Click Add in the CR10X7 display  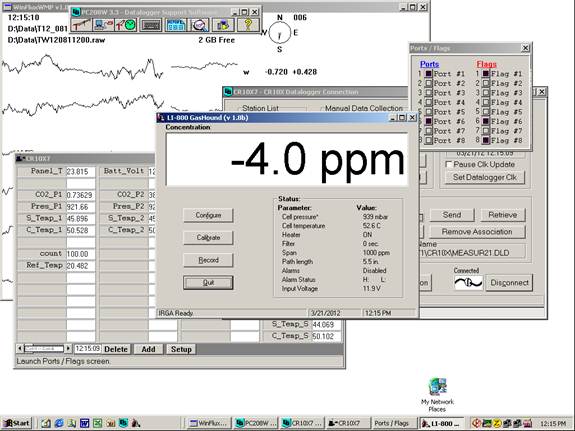click(149, 349)
